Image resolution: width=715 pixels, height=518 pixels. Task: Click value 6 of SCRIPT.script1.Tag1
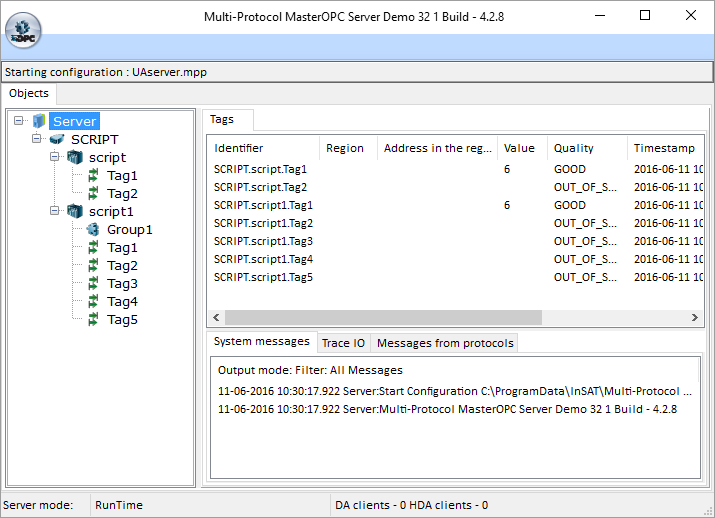pyautogui.click(x=507, y=205)
